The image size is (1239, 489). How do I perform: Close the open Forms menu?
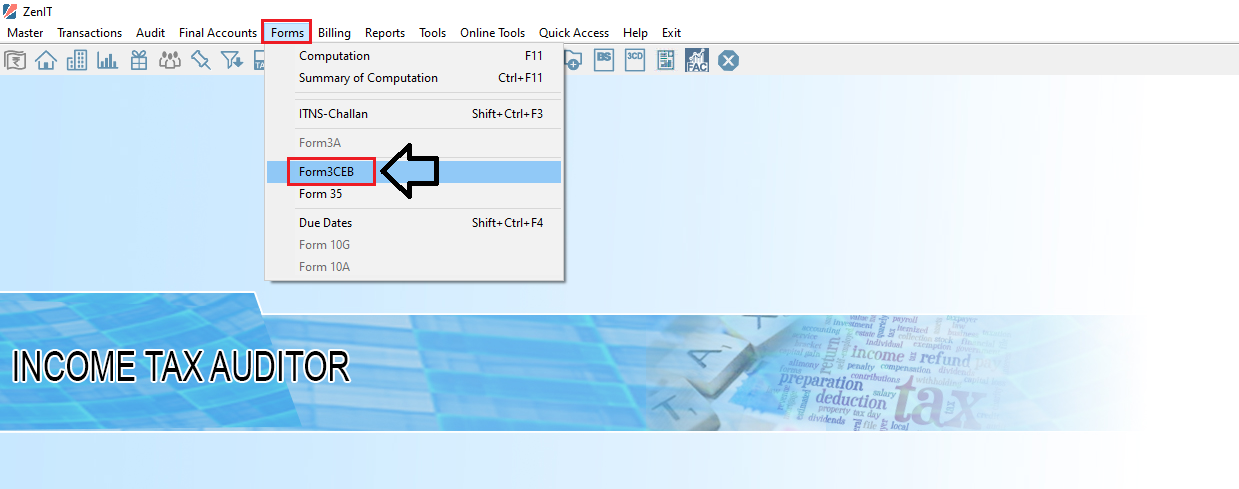point(287,33)
